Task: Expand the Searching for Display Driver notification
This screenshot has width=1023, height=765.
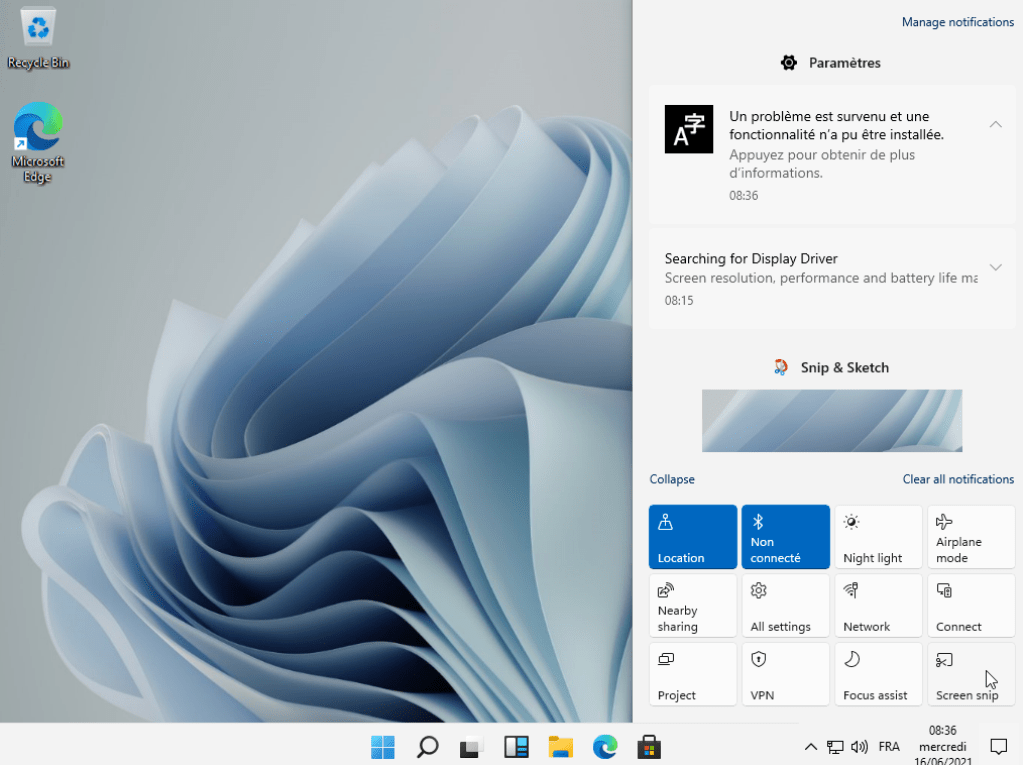Action: tap(995, 267)
